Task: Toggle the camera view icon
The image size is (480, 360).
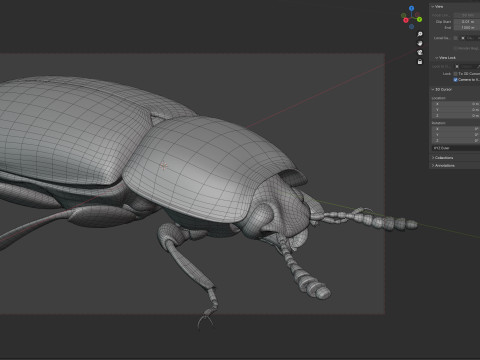Action: 420,52
